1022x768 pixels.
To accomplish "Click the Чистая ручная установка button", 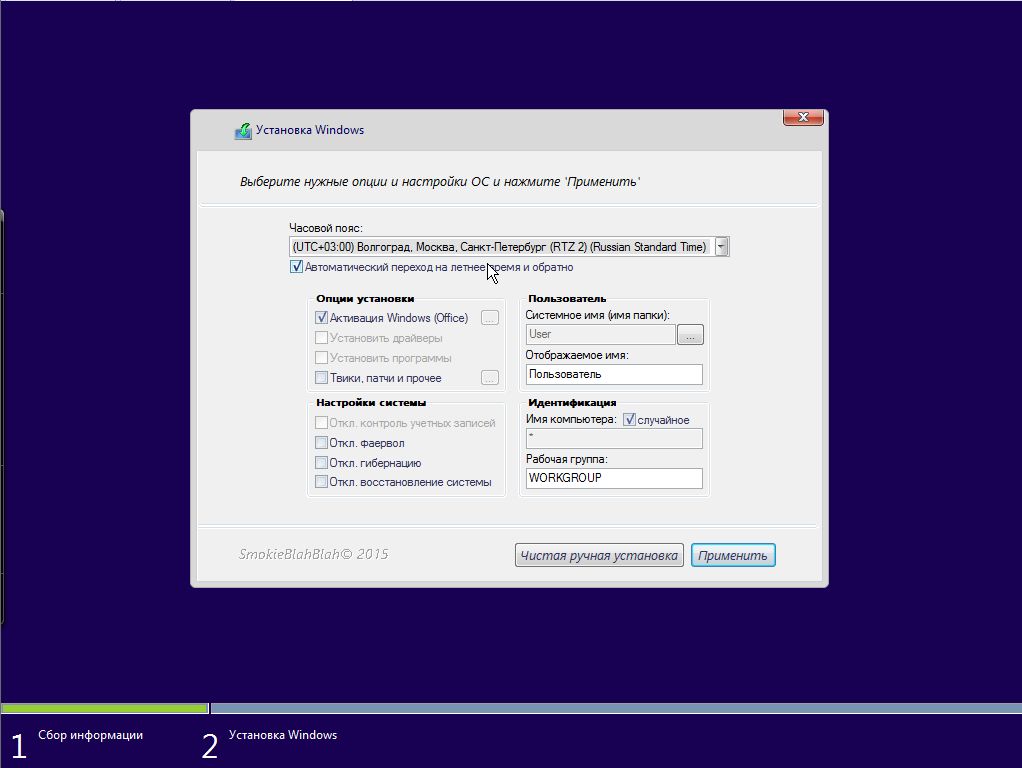I will point(599,555).
